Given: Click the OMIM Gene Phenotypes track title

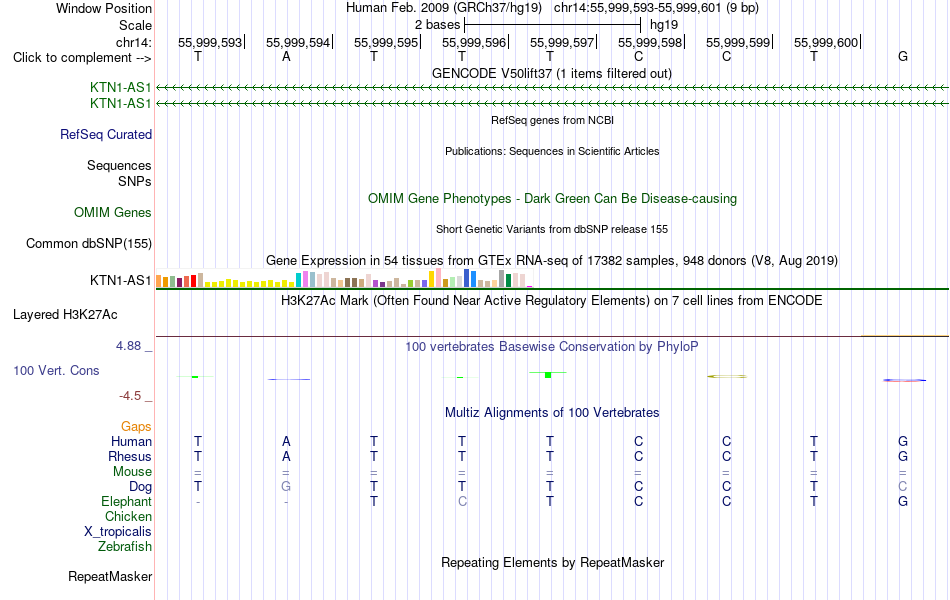Looking at the screenshot, I should tap(552, 199).
